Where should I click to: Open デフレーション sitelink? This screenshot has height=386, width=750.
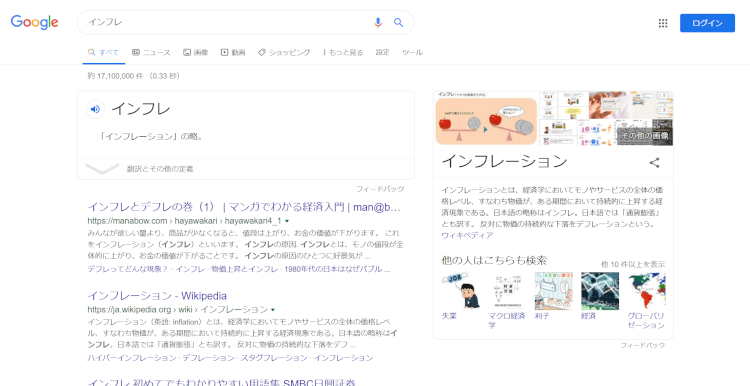(208, 358)
